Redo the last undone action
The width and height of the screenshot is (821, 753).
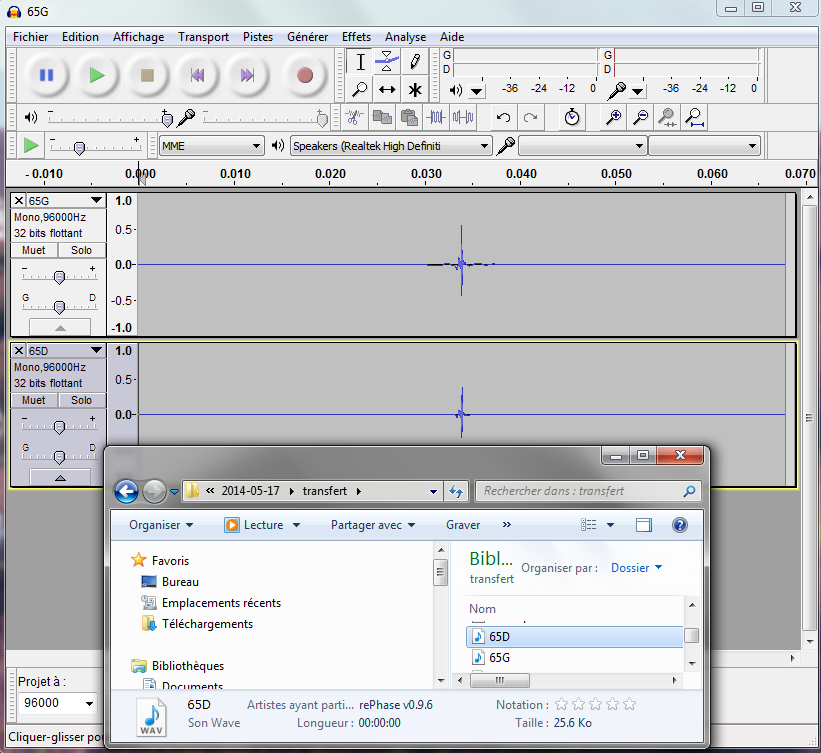point(530,117)
